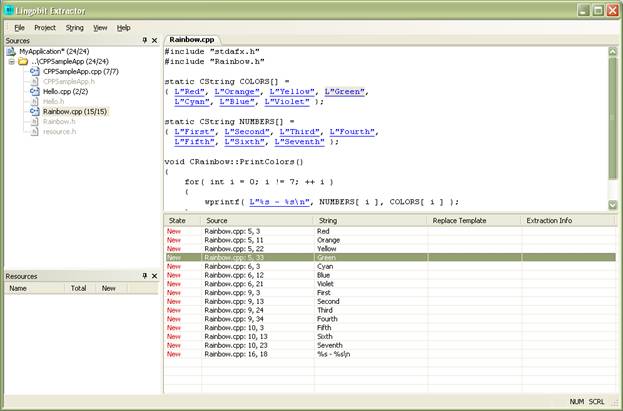The height and width of the screenshot is (411, 623).
Task: Select MyApplication (24/24) in tree
Action: click(54, 51)
